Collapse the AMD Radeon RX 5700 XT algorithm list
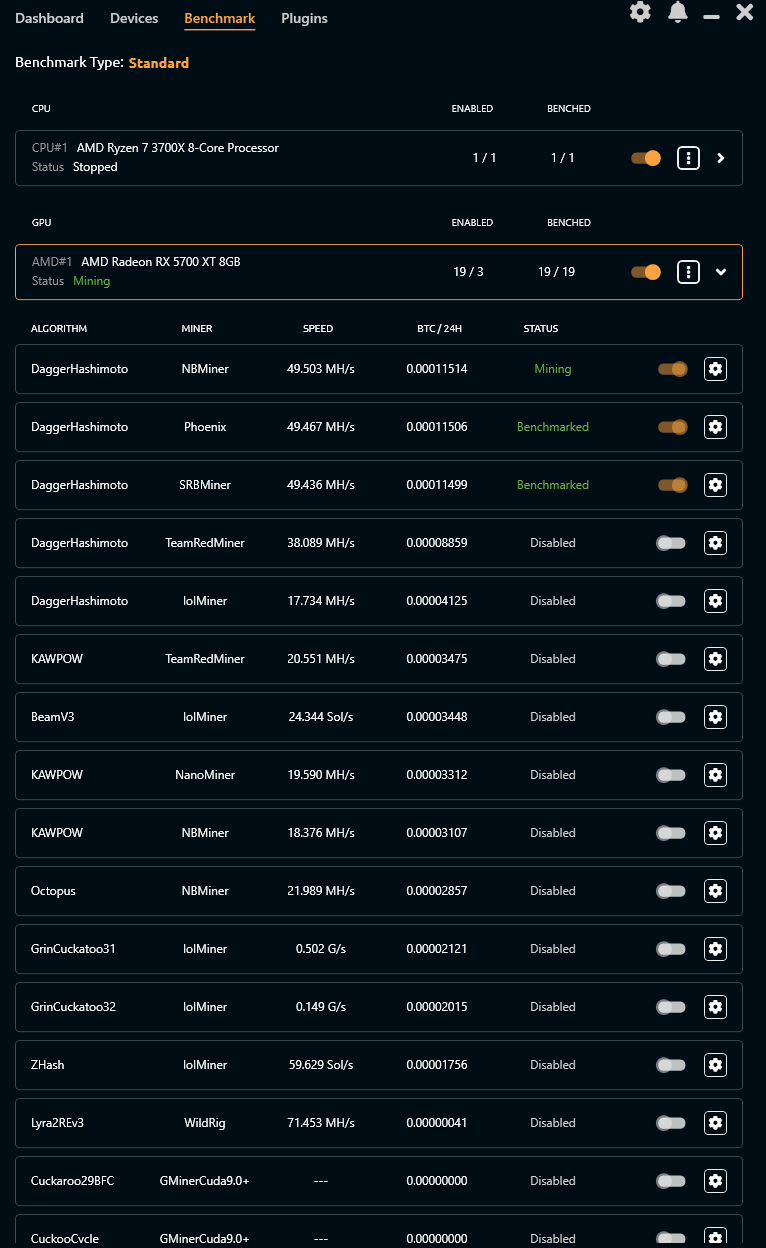 [721, 272]
